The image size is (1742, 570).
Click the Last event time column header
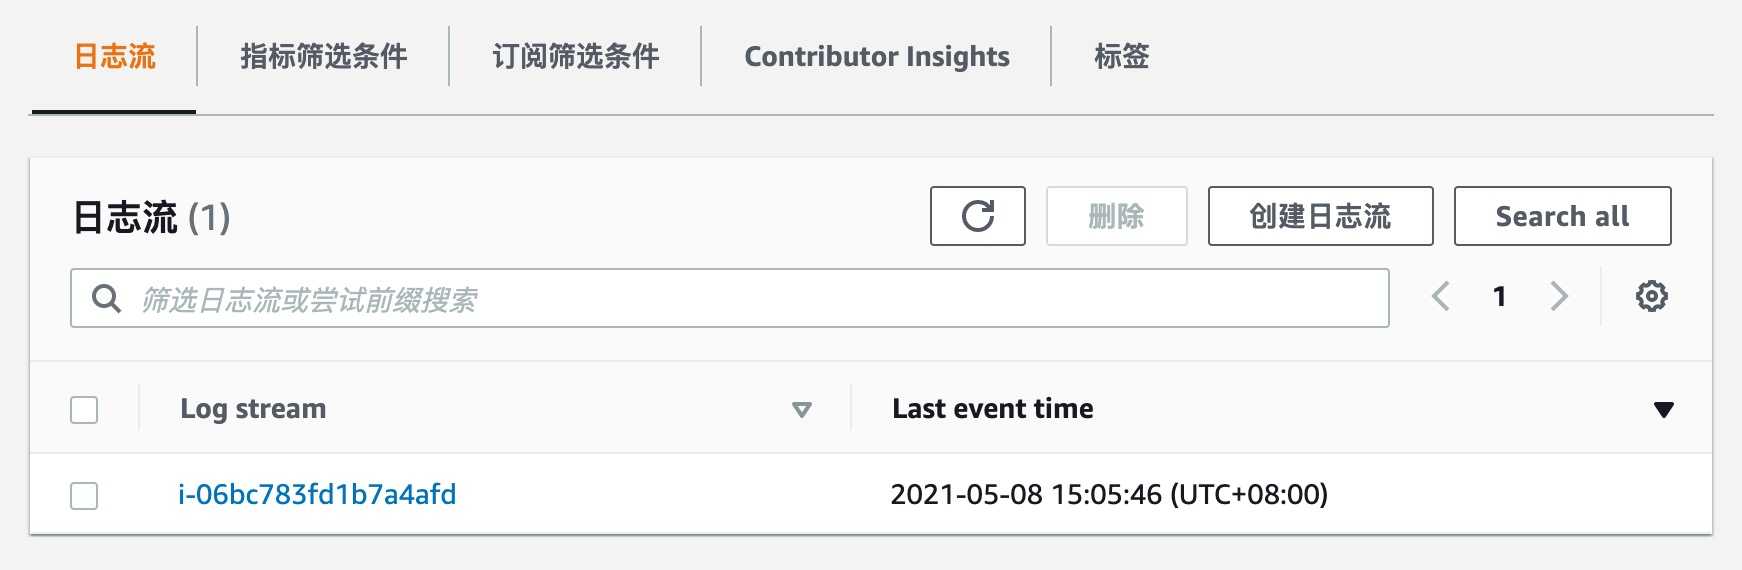pos(992,409)
